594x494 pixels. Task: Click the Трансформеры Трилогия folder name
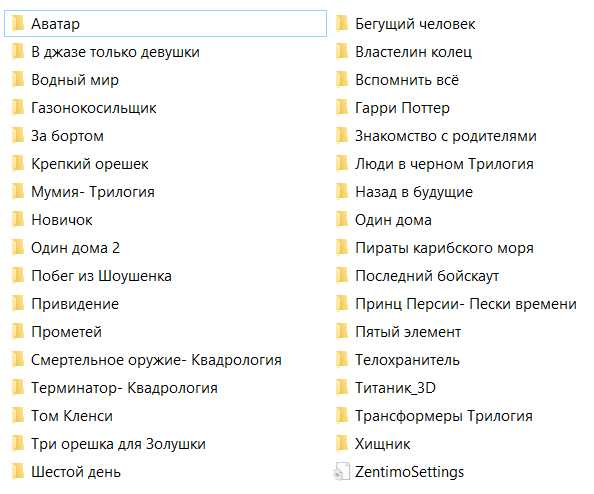pyautogui.click(x=444, y=416)
